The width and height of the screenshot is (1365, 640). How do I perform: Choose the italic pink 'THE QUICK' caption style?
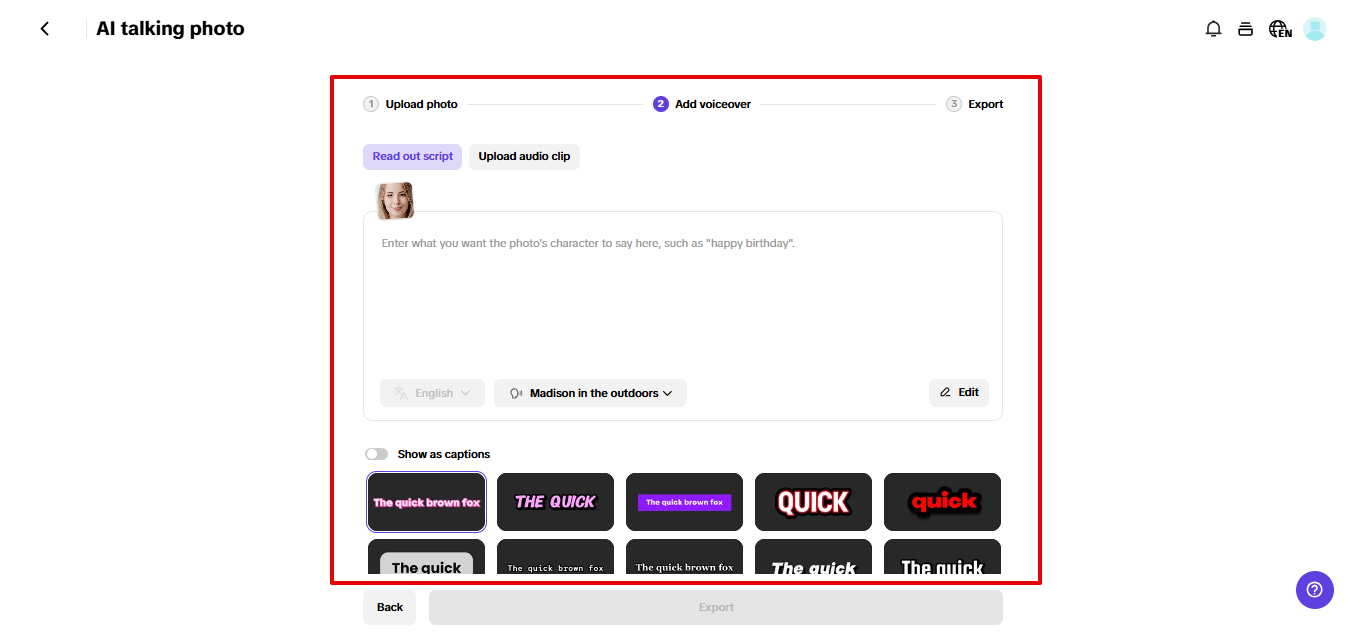tap(555, 502)
